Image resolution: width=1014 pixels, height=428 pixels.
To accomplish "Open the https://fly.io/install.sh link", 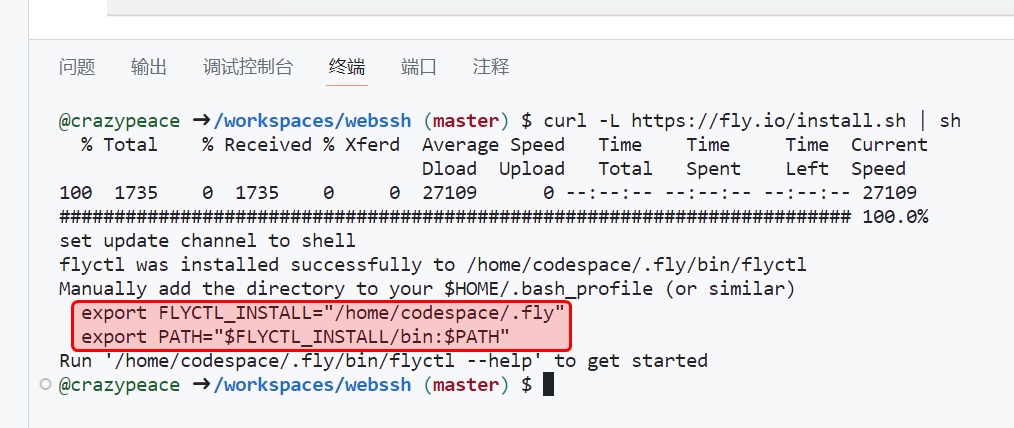I will coord(768,121).
